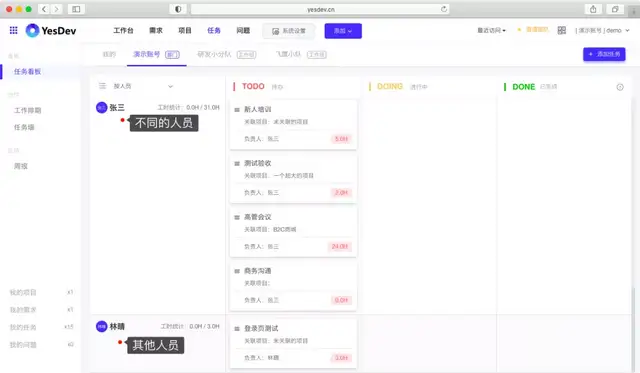The height and width of the screenshot is (373, 640).
Task: Expand the blue 添加 dropdown button
Action: pos(343,31)
